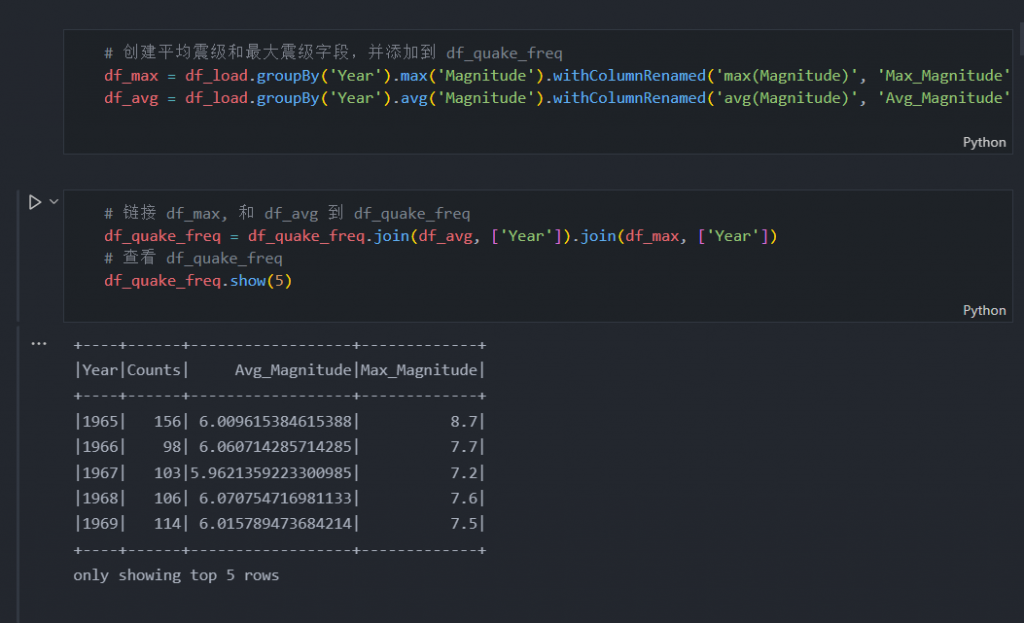This screenshot has width=1024, height=623.
Task: Click the average value 6.070754716981133
Action: point(275,498)
